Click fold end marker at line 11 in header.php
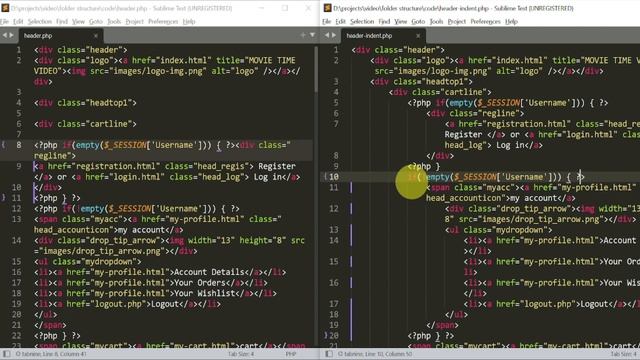Viewport: 640px width, 360px height. (x=3, y=198)
